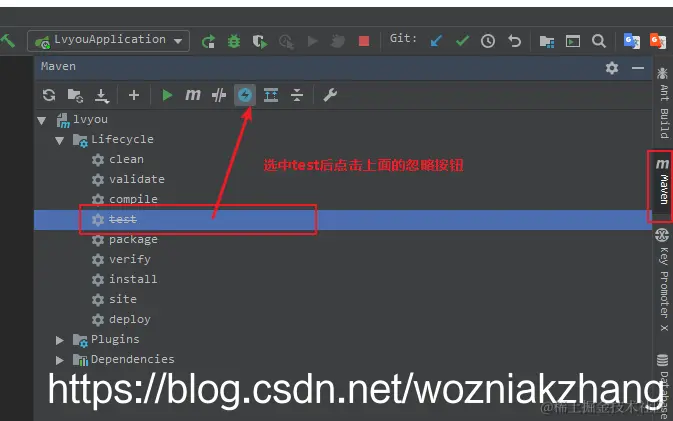Toggle Offline Mode in Maven toolbar
Image resolution: width=673 pixels, height=421 pixels.
pyautogui.click(x=219, y=95)
